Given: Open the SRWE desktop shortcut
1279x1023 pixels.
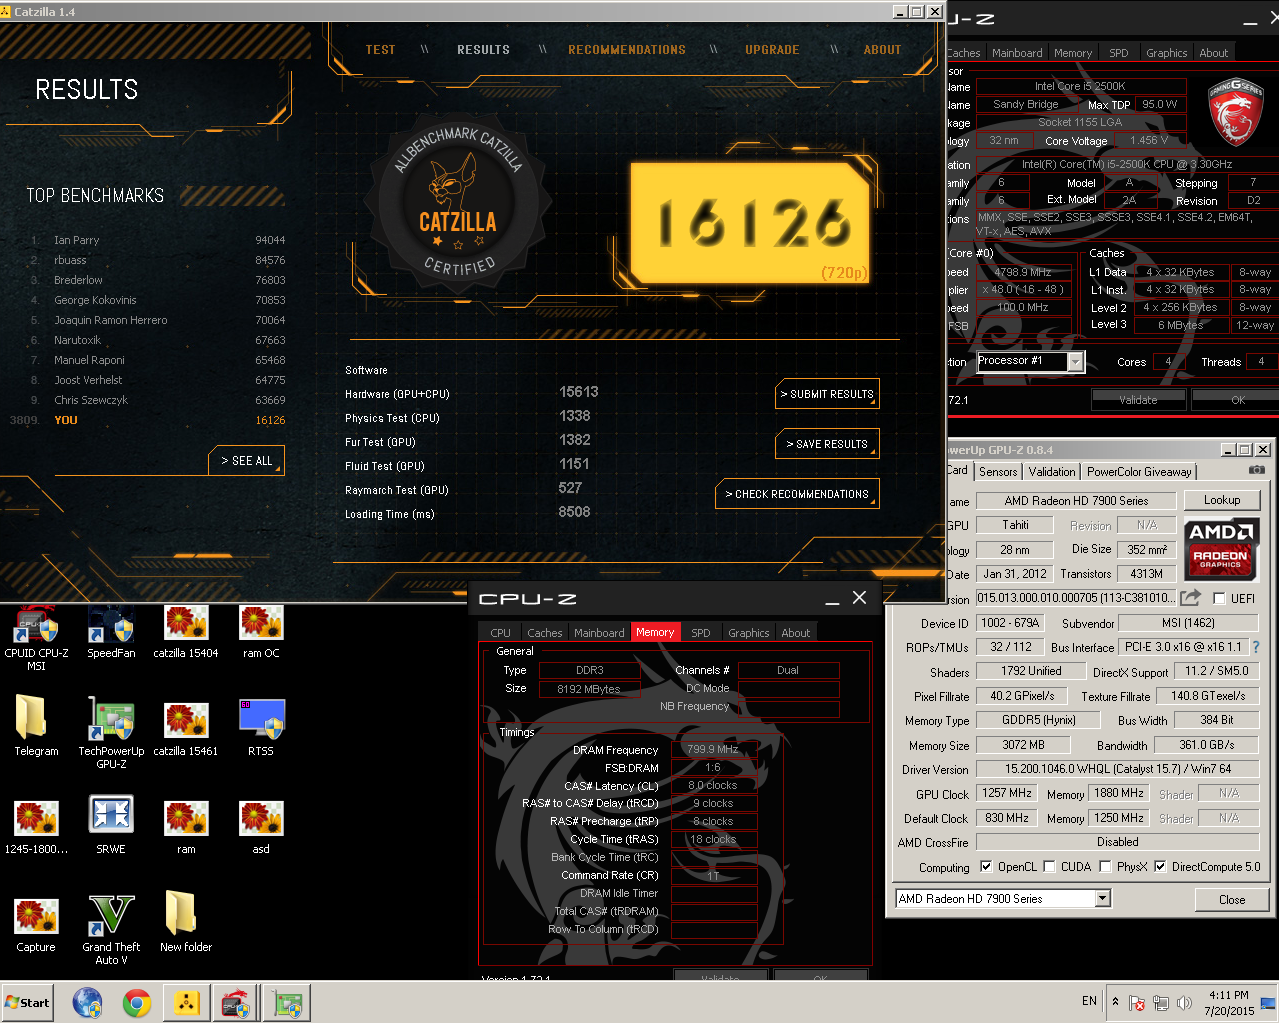Looking at the screenshot, I should point(111,825).
